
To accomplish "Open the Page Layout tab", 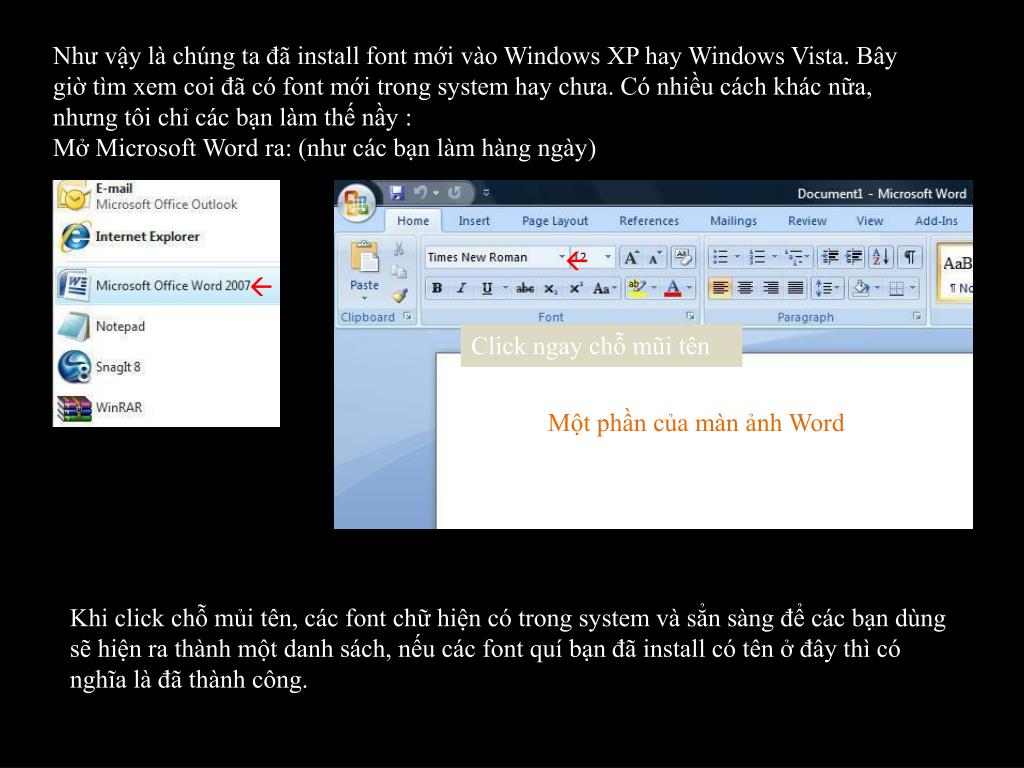I will click(x=554, y=221).
